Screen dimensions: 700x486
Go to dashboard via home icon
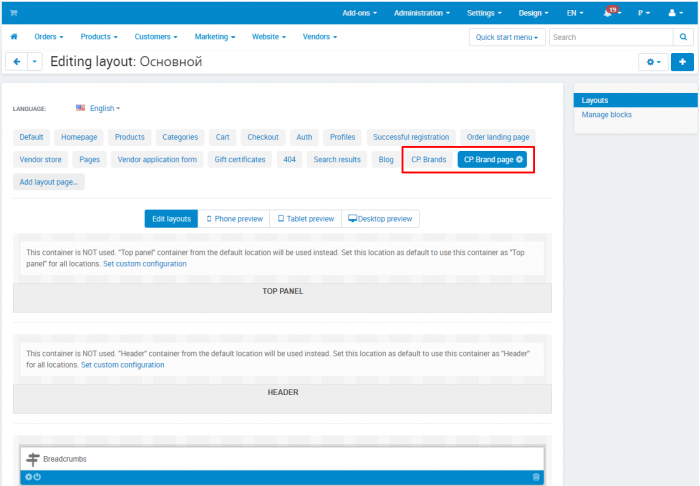[x=14, y=37]
